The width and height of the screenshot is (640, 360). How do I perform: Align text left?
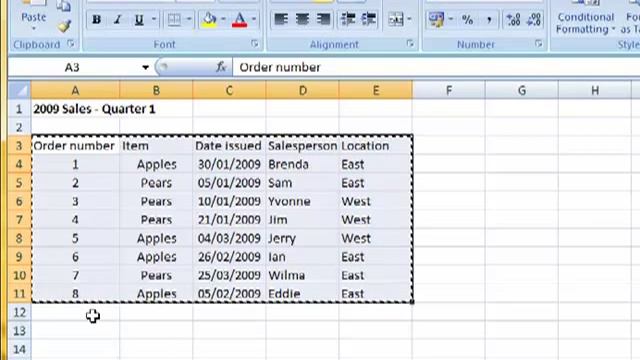pyautogui.click(x=281, y=19)
